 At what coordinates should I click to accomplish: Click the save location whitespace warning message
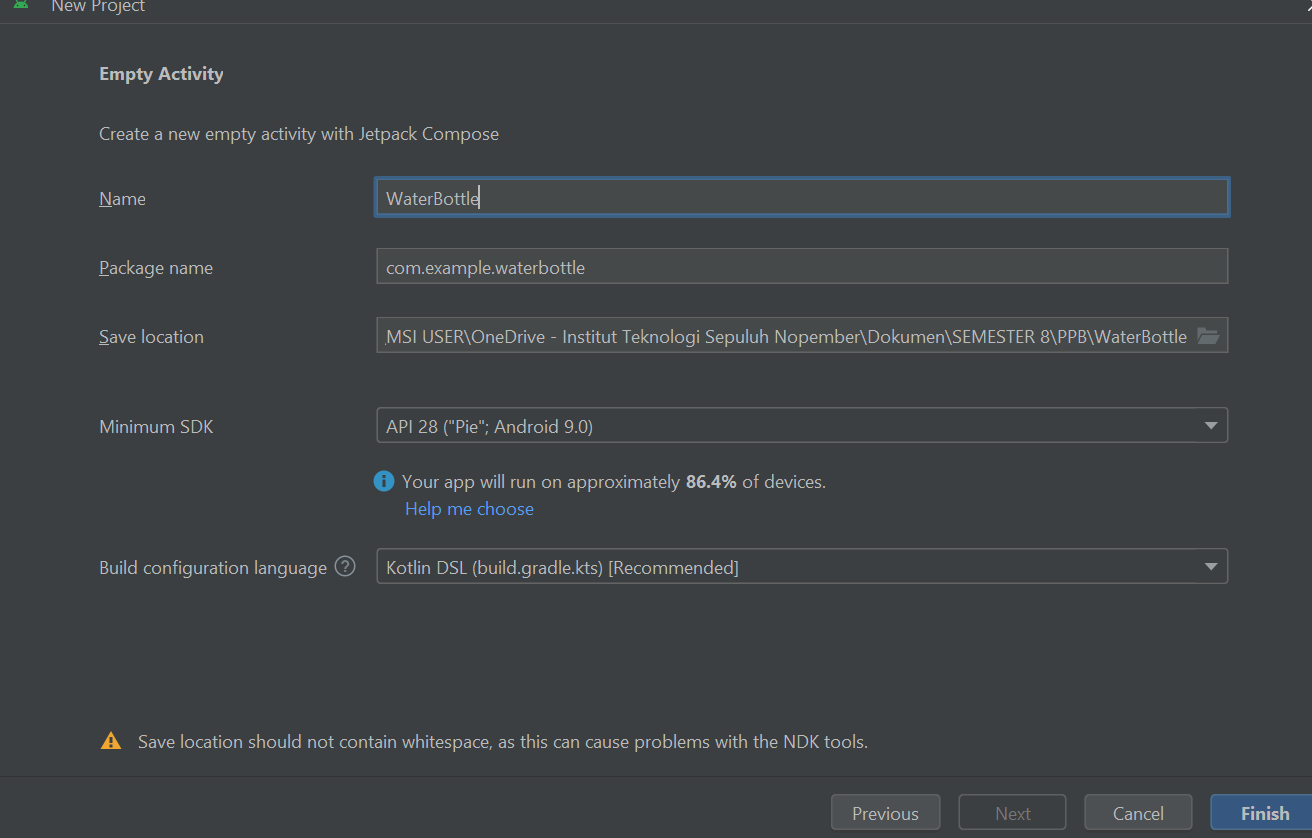[x=503, y=742]
